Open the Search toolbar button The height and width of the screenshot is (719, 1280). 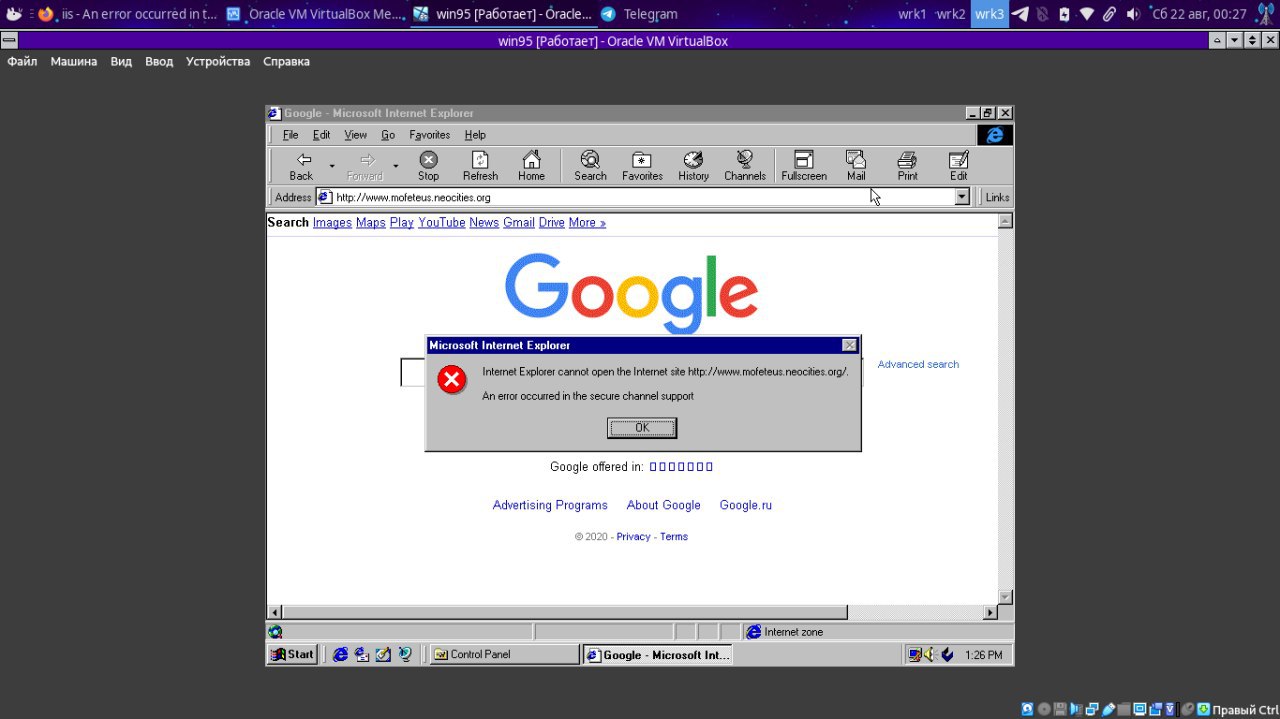point(590,166)
